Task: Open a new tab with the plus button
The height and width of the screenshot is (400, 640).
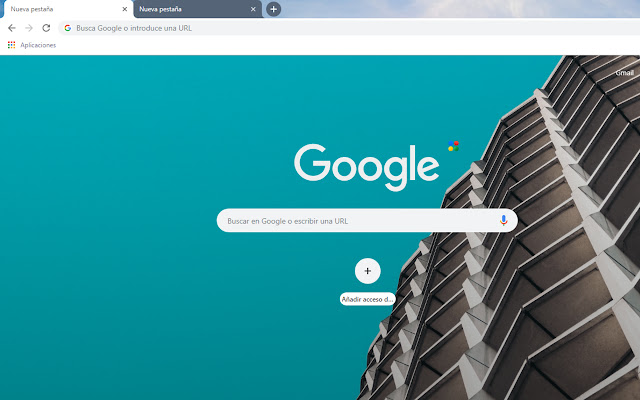Action: tap(273, 9)
